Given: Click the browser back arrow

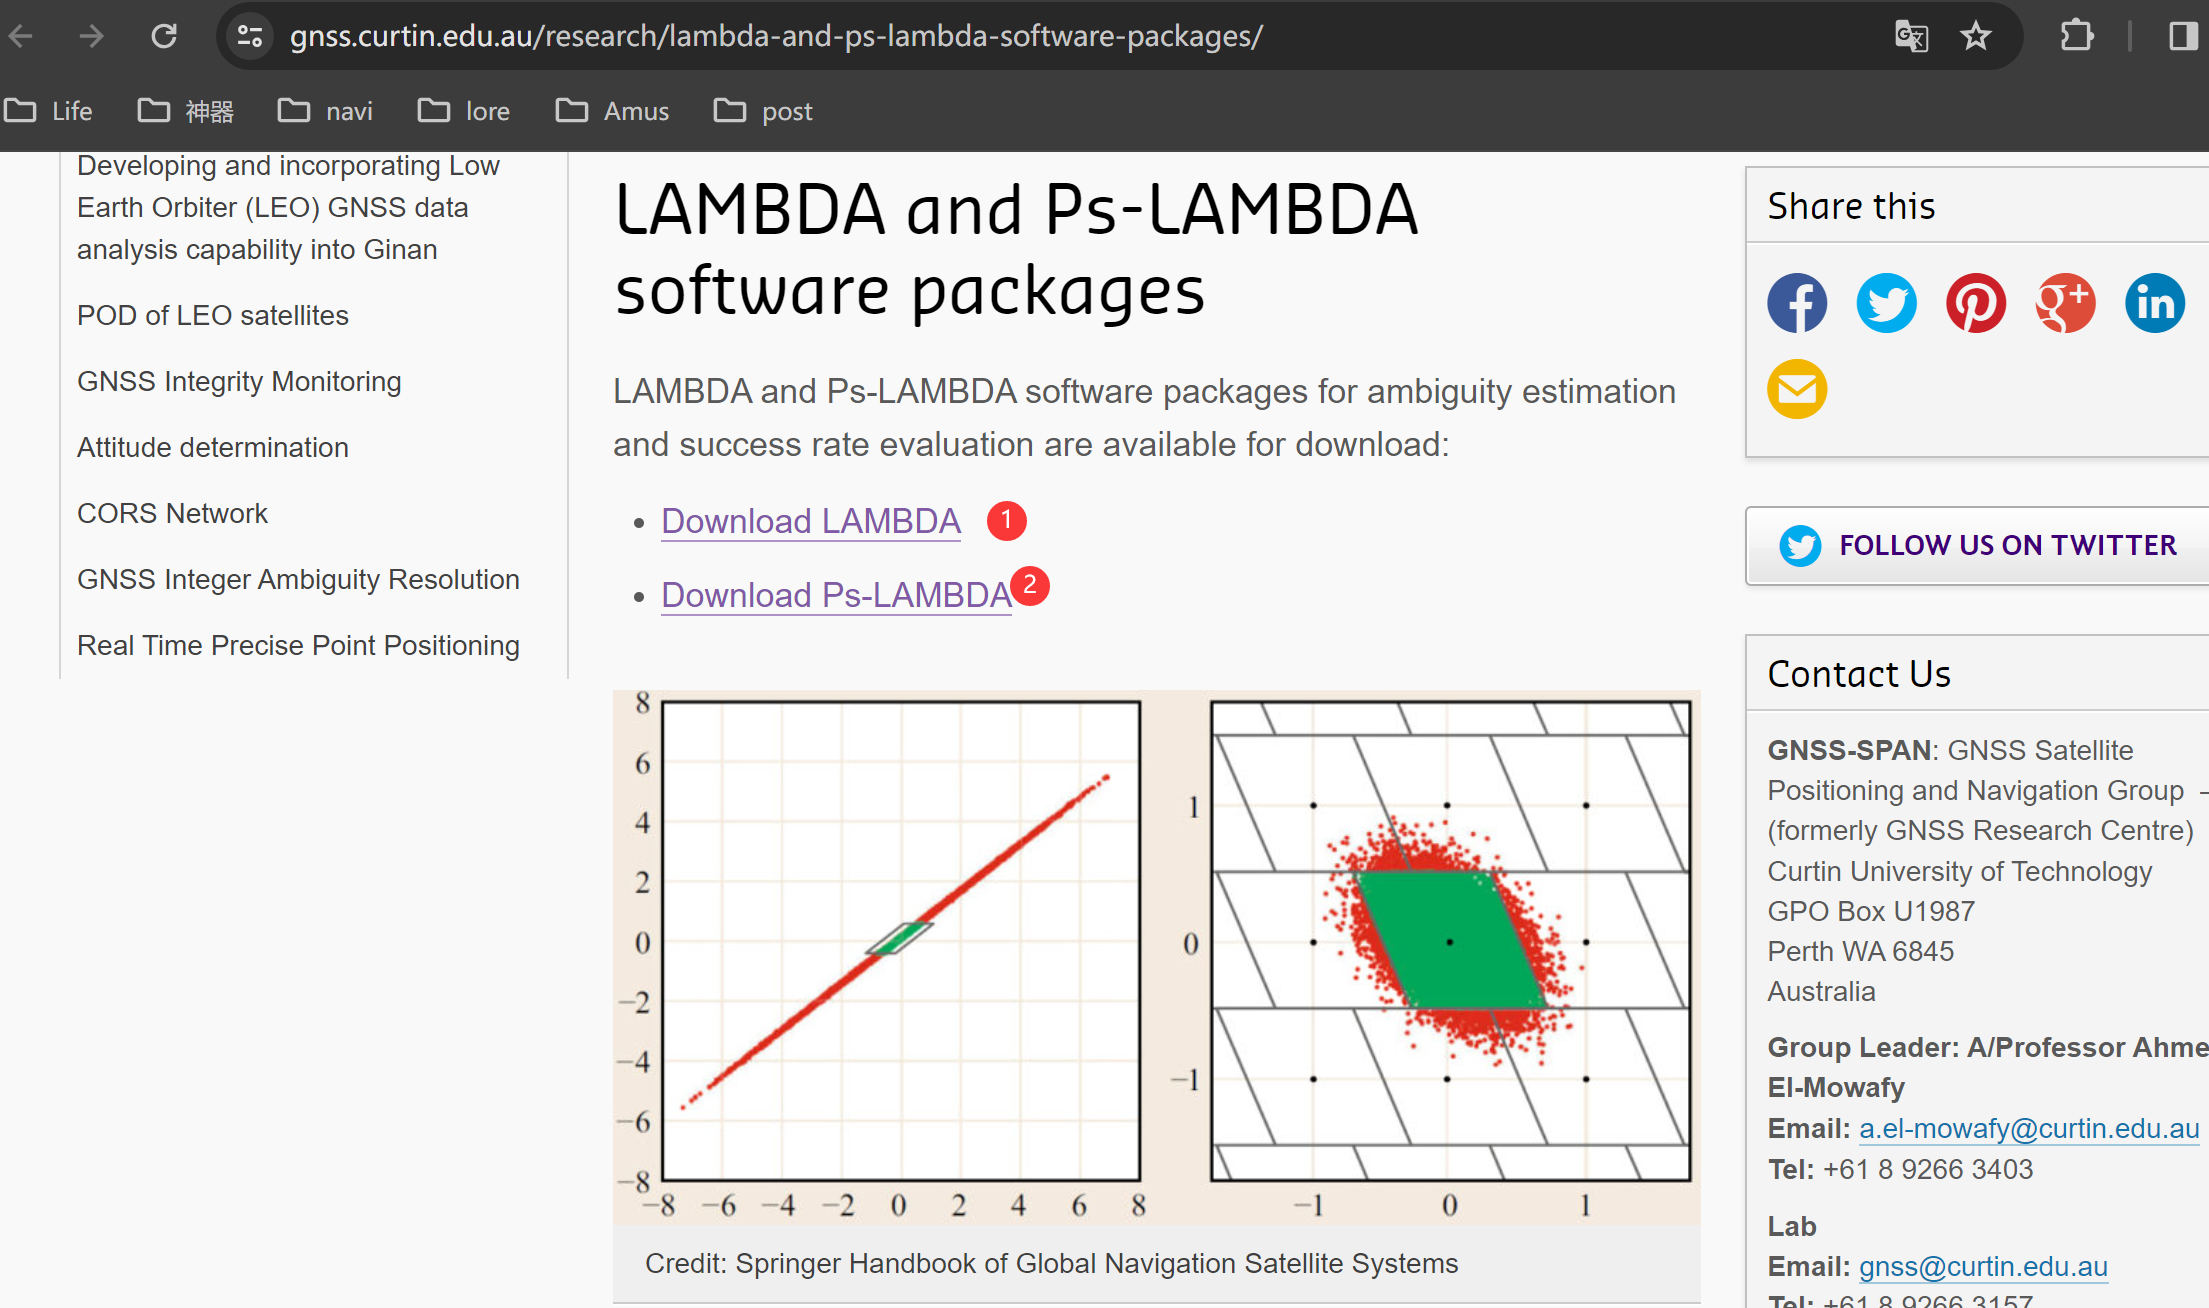Looking at the screenshot, I should click(x=21, y=37).
